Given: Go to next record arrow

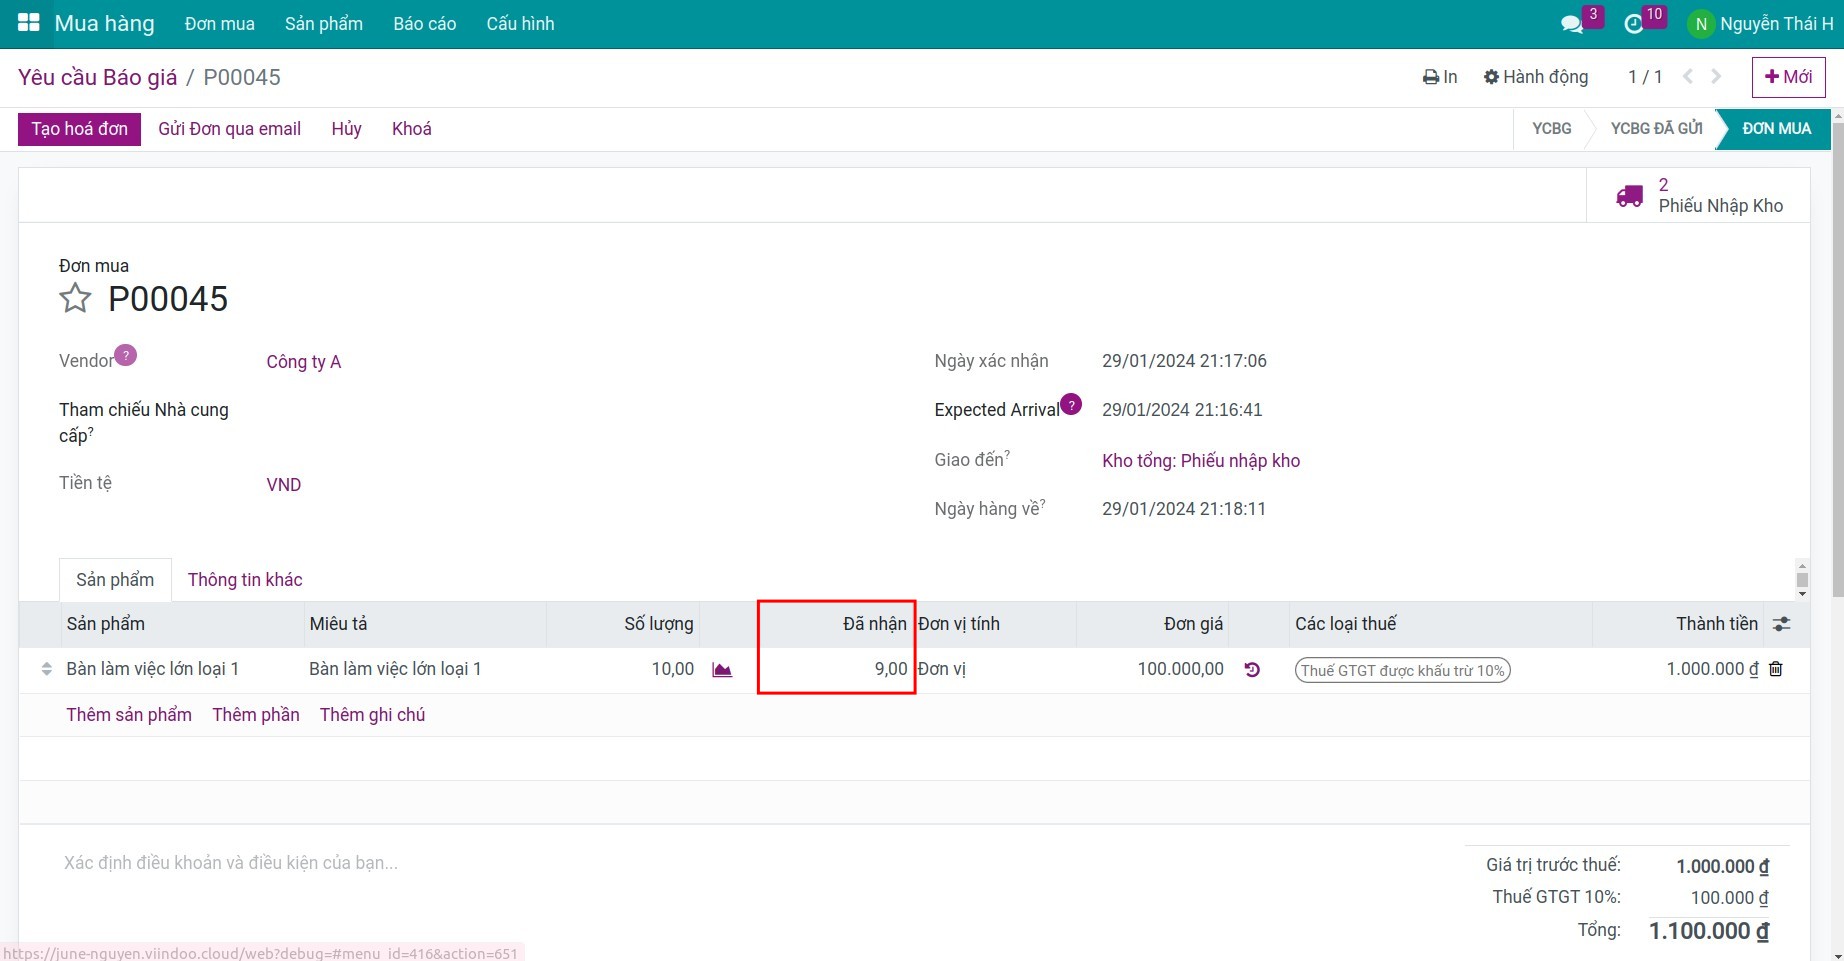Looking at the screenshot, I should [1716, 77].
